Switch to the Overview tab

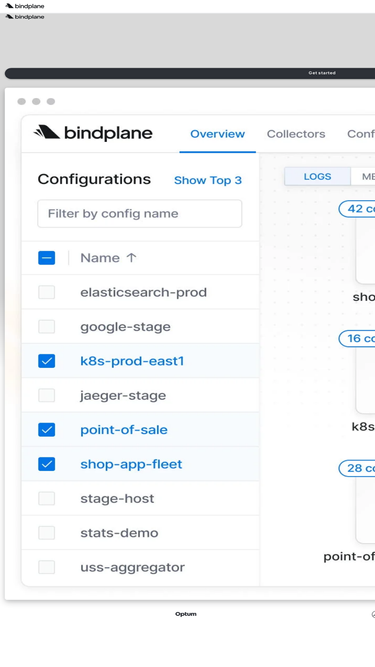click(x=217, y=134)
